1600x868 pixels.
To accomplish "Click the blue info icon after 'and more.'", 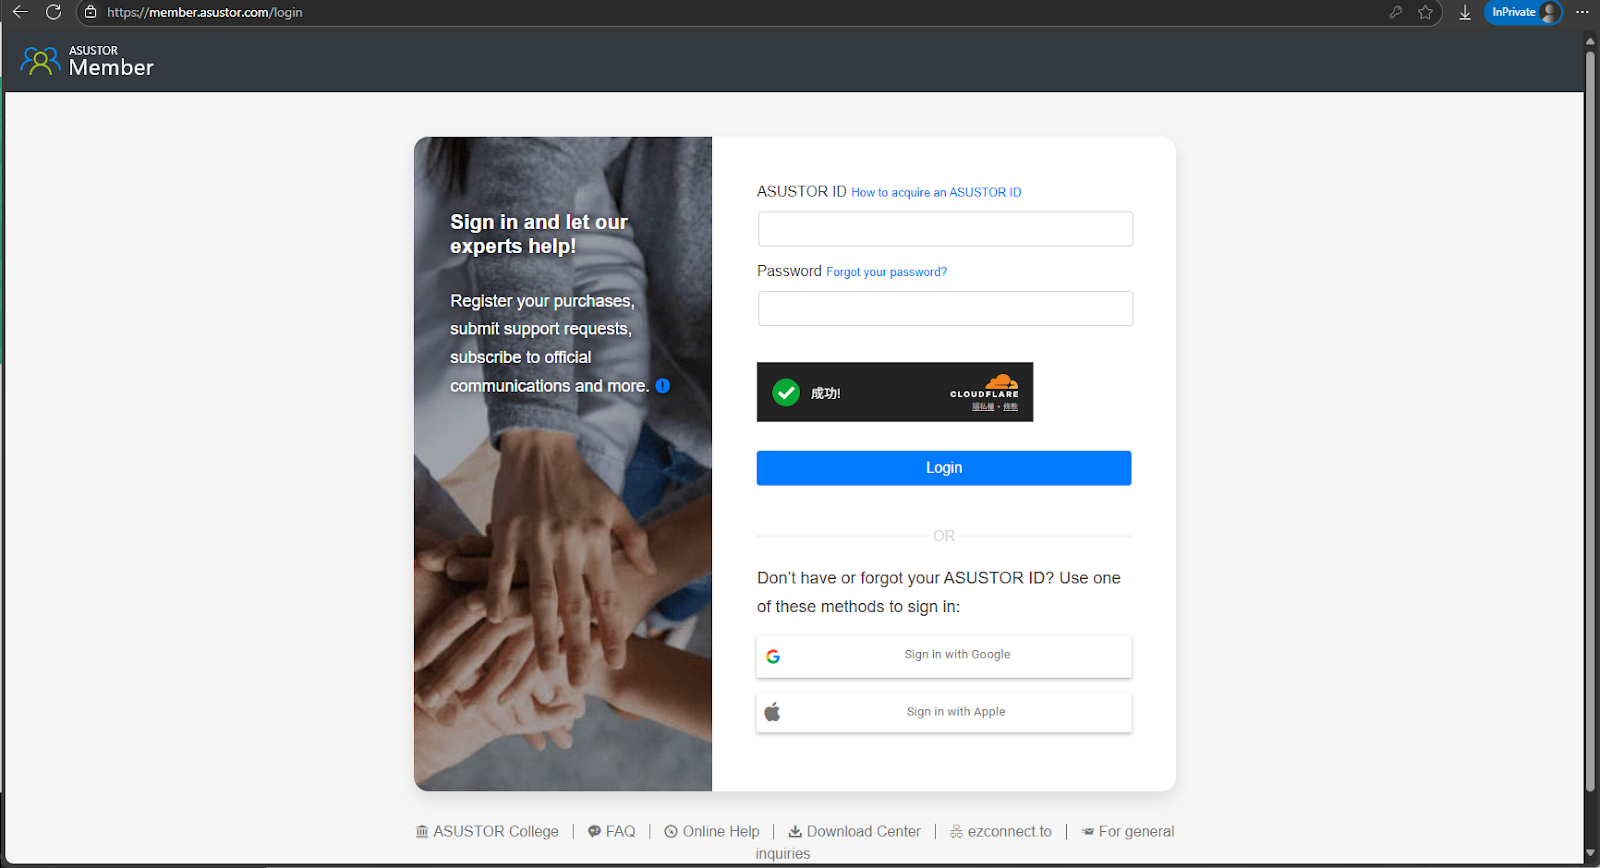I will pos(663,386).
